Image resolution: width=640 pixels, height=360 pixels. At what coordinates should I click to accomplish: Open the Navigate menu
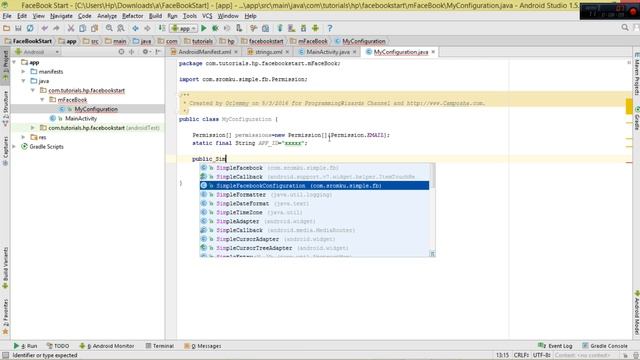(x=61, y=16)
